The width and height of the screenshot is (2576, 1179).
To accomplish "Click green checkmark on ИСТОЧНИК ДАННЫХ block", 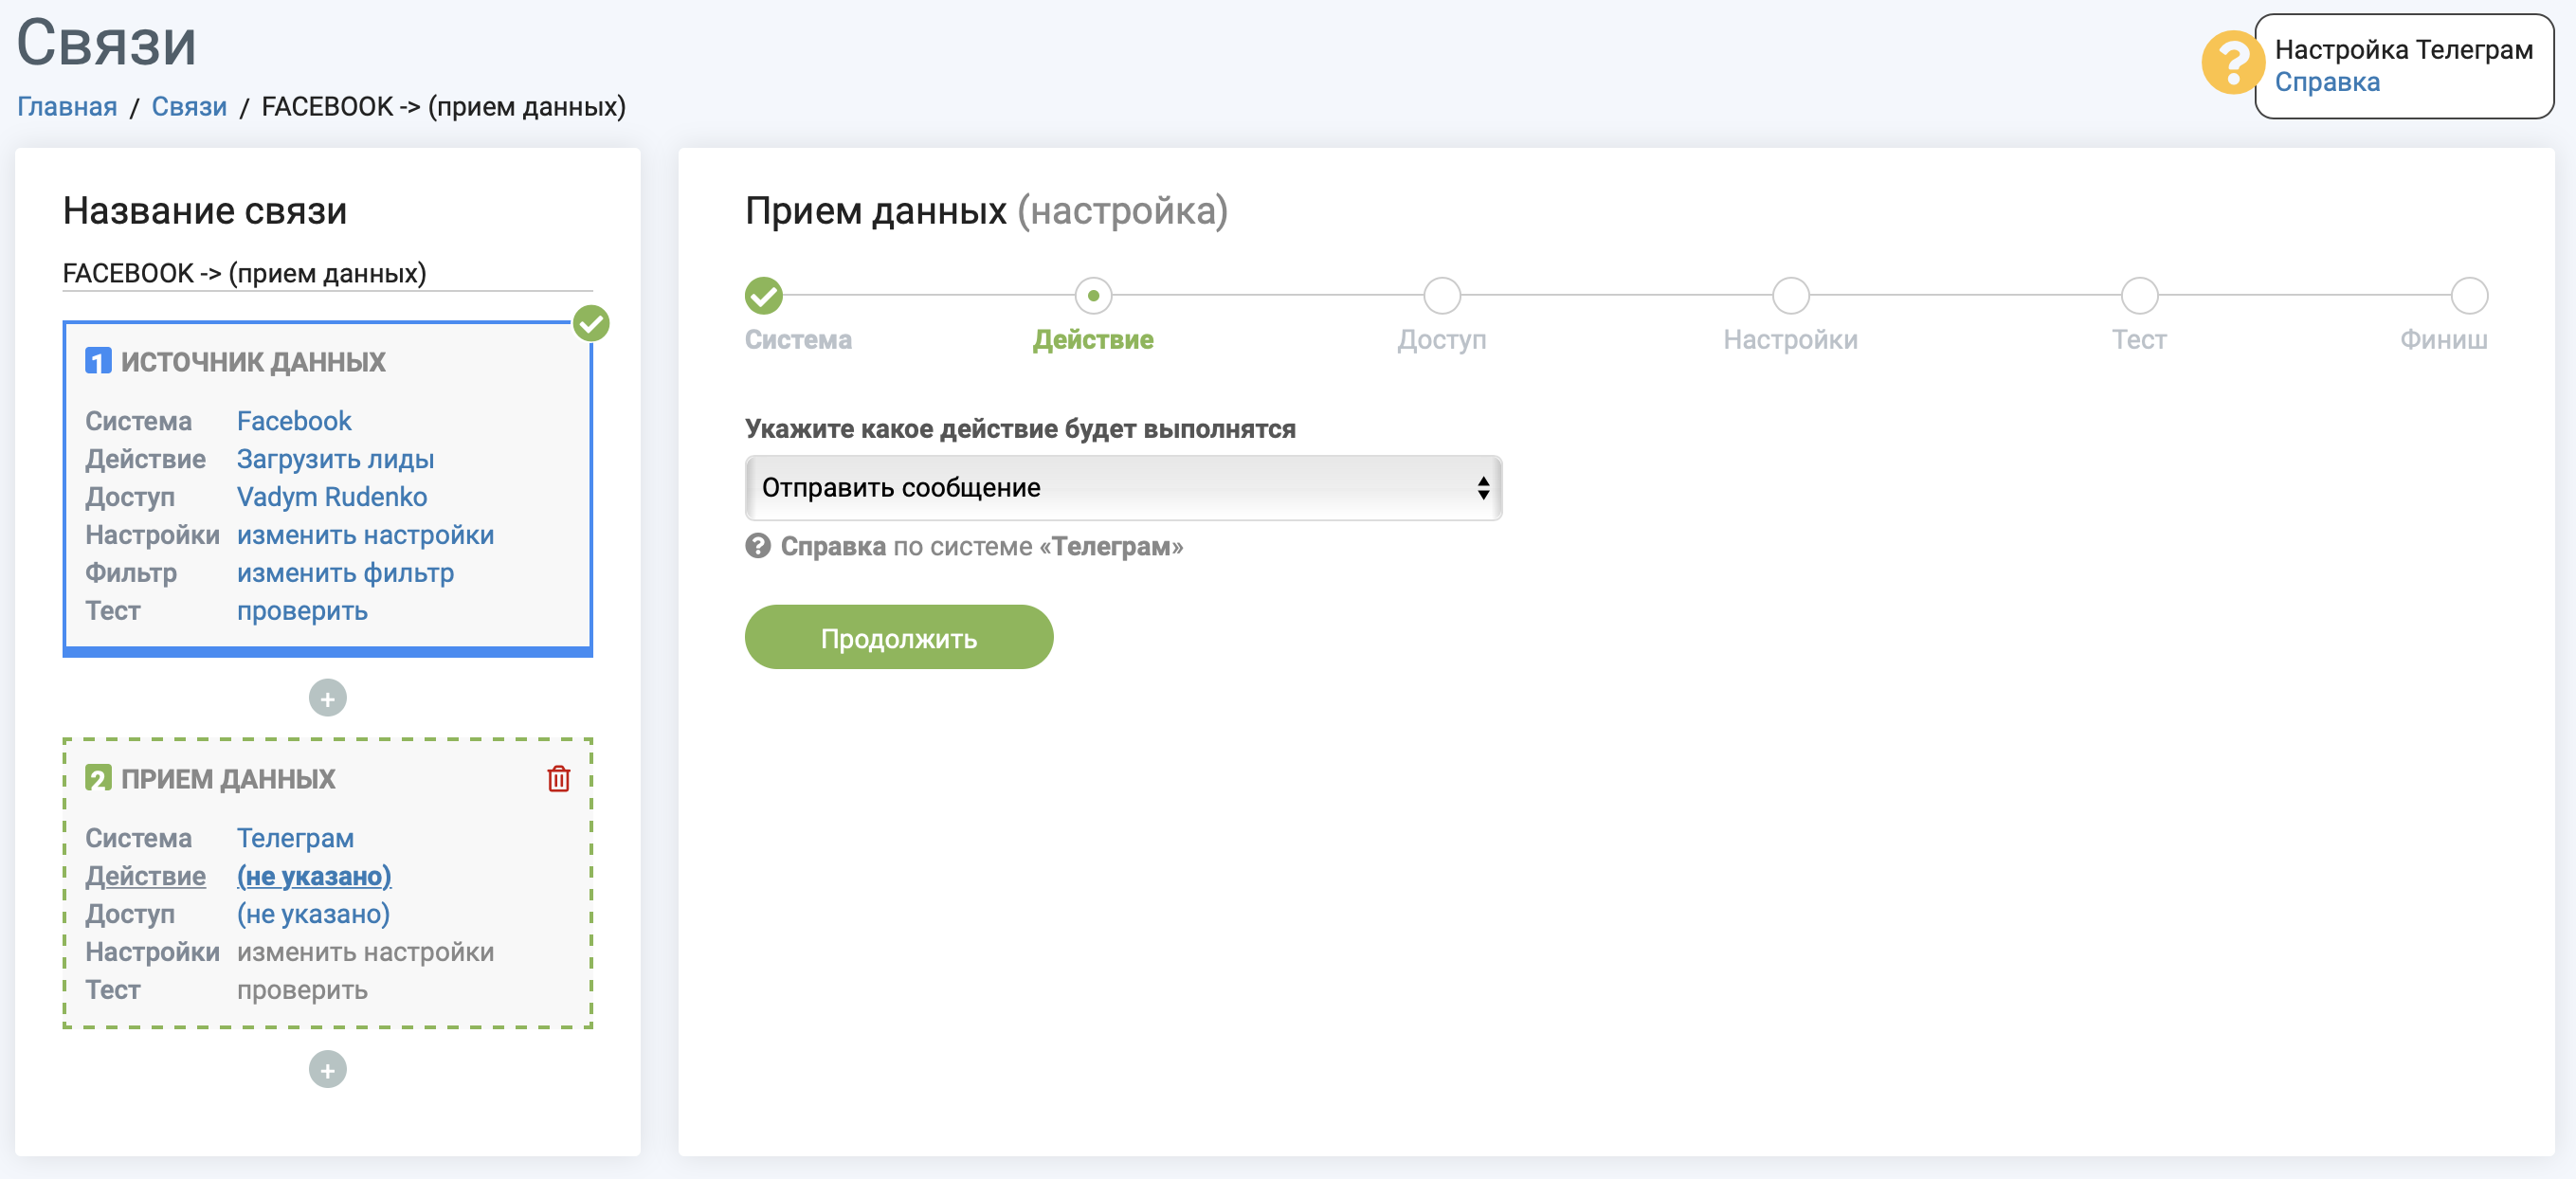I will (x=591, y=323).
